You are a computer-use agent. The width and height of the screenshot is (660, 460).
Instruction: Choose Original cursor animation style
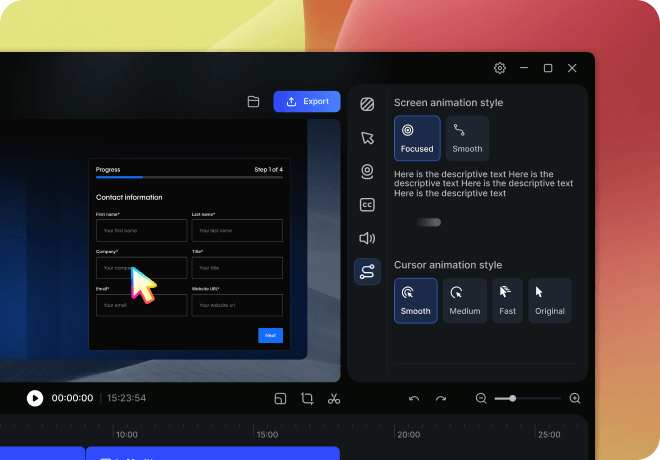[550, 300]
